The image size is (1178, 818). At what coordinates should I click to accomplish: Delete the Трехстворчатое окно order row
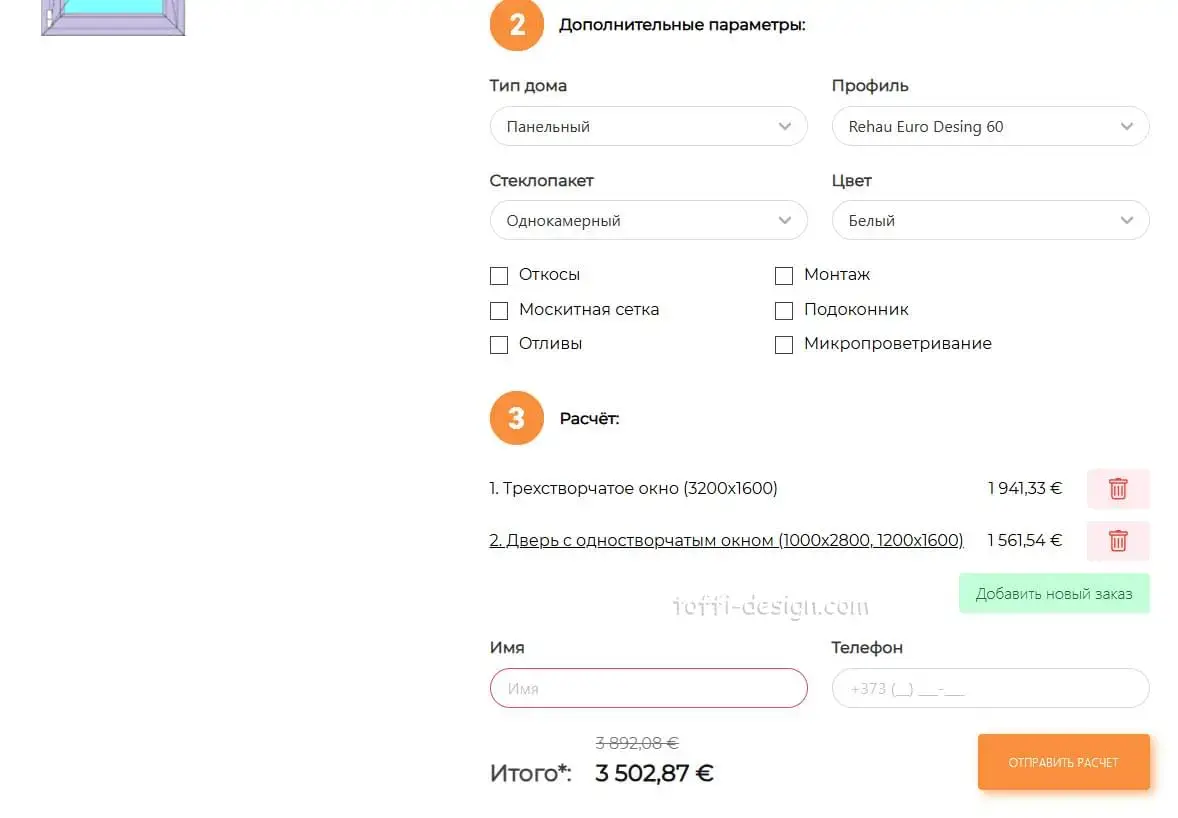[1118, 489]
